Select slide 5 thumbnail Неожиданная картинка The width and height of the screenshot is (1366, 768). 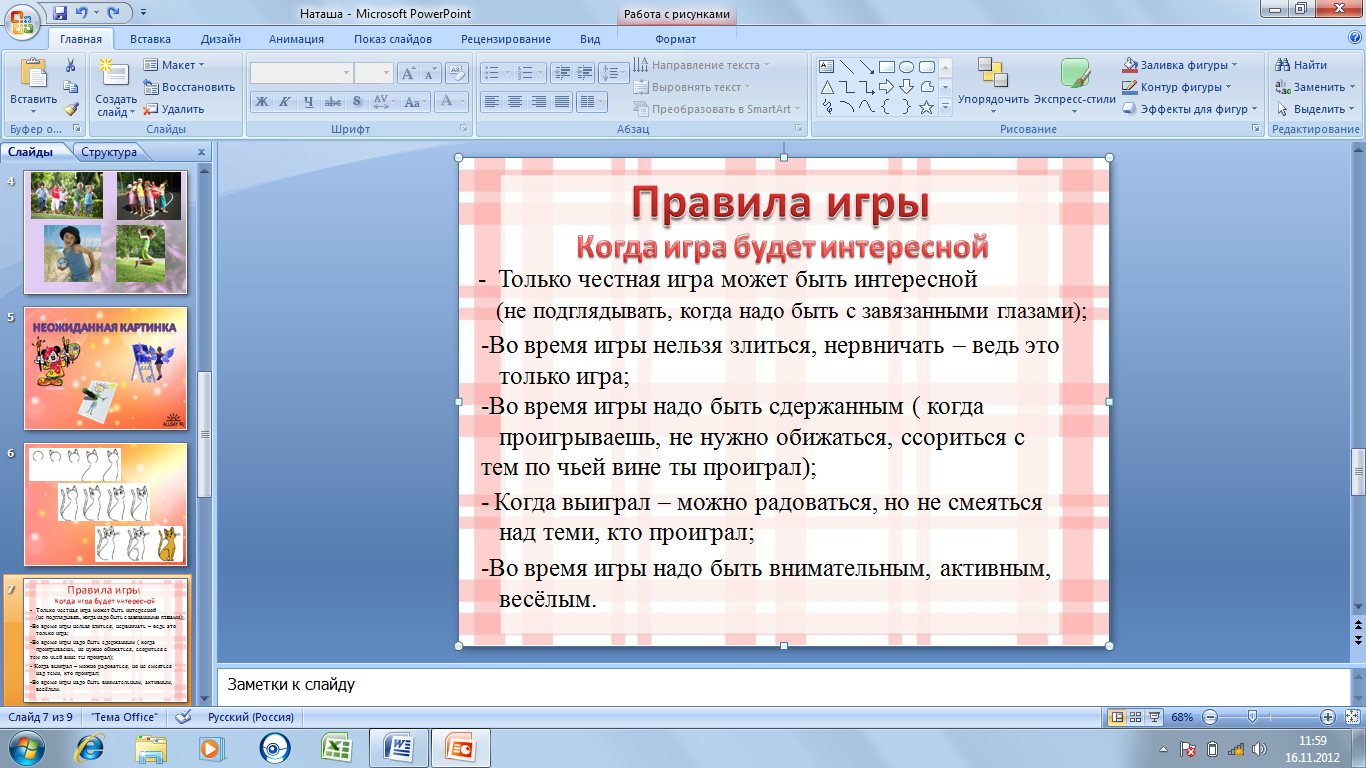click(105, 368)
